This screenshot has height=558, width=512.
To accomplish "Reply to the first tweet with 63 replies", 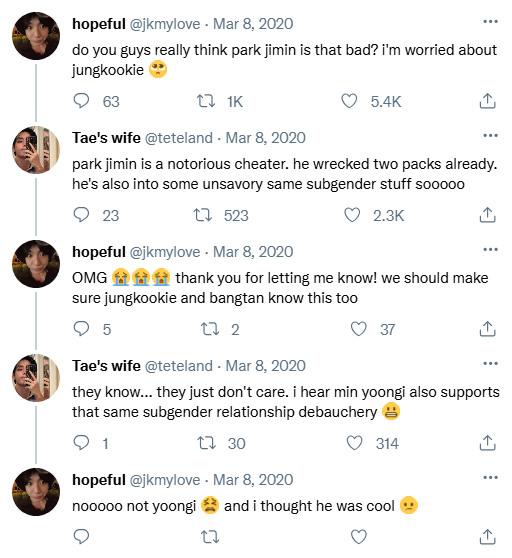I will (x=81, y=101).
